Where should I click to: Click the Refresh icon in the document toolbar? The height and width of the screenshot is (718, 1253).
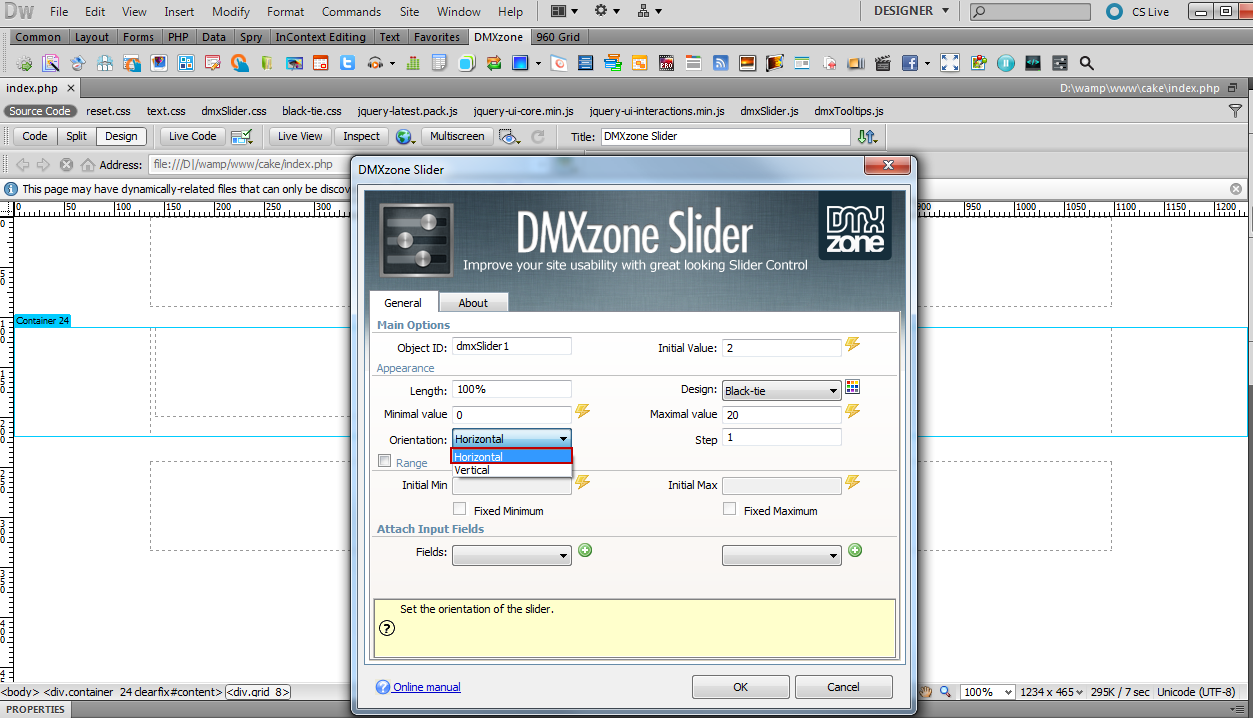538,137
